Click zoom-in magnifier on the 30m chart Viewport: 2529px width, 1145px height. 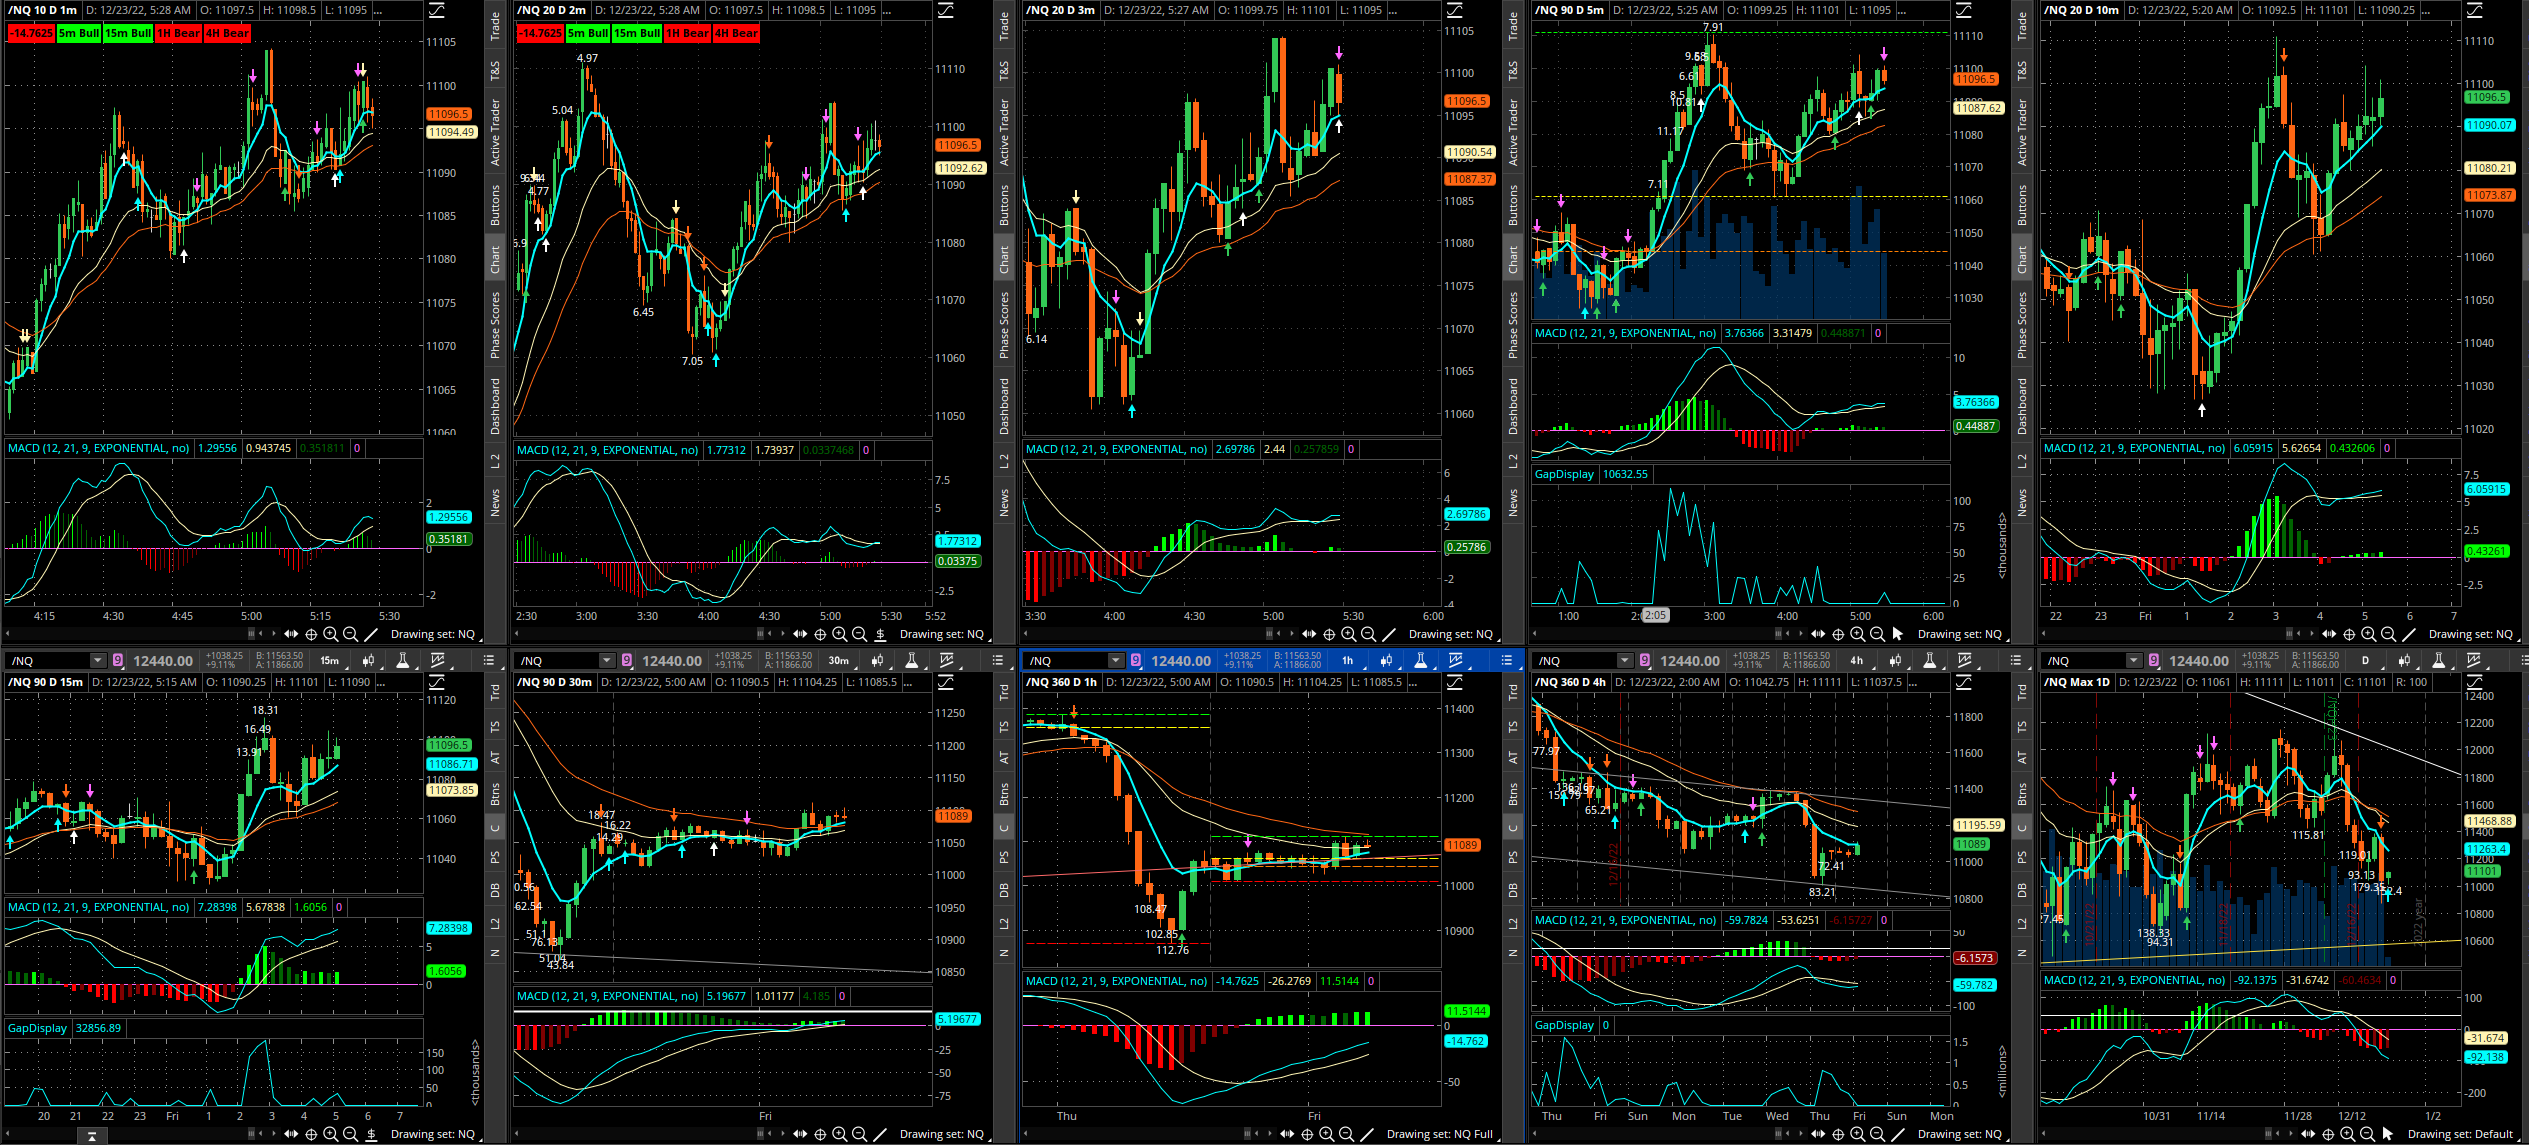tap(839, 1134)
